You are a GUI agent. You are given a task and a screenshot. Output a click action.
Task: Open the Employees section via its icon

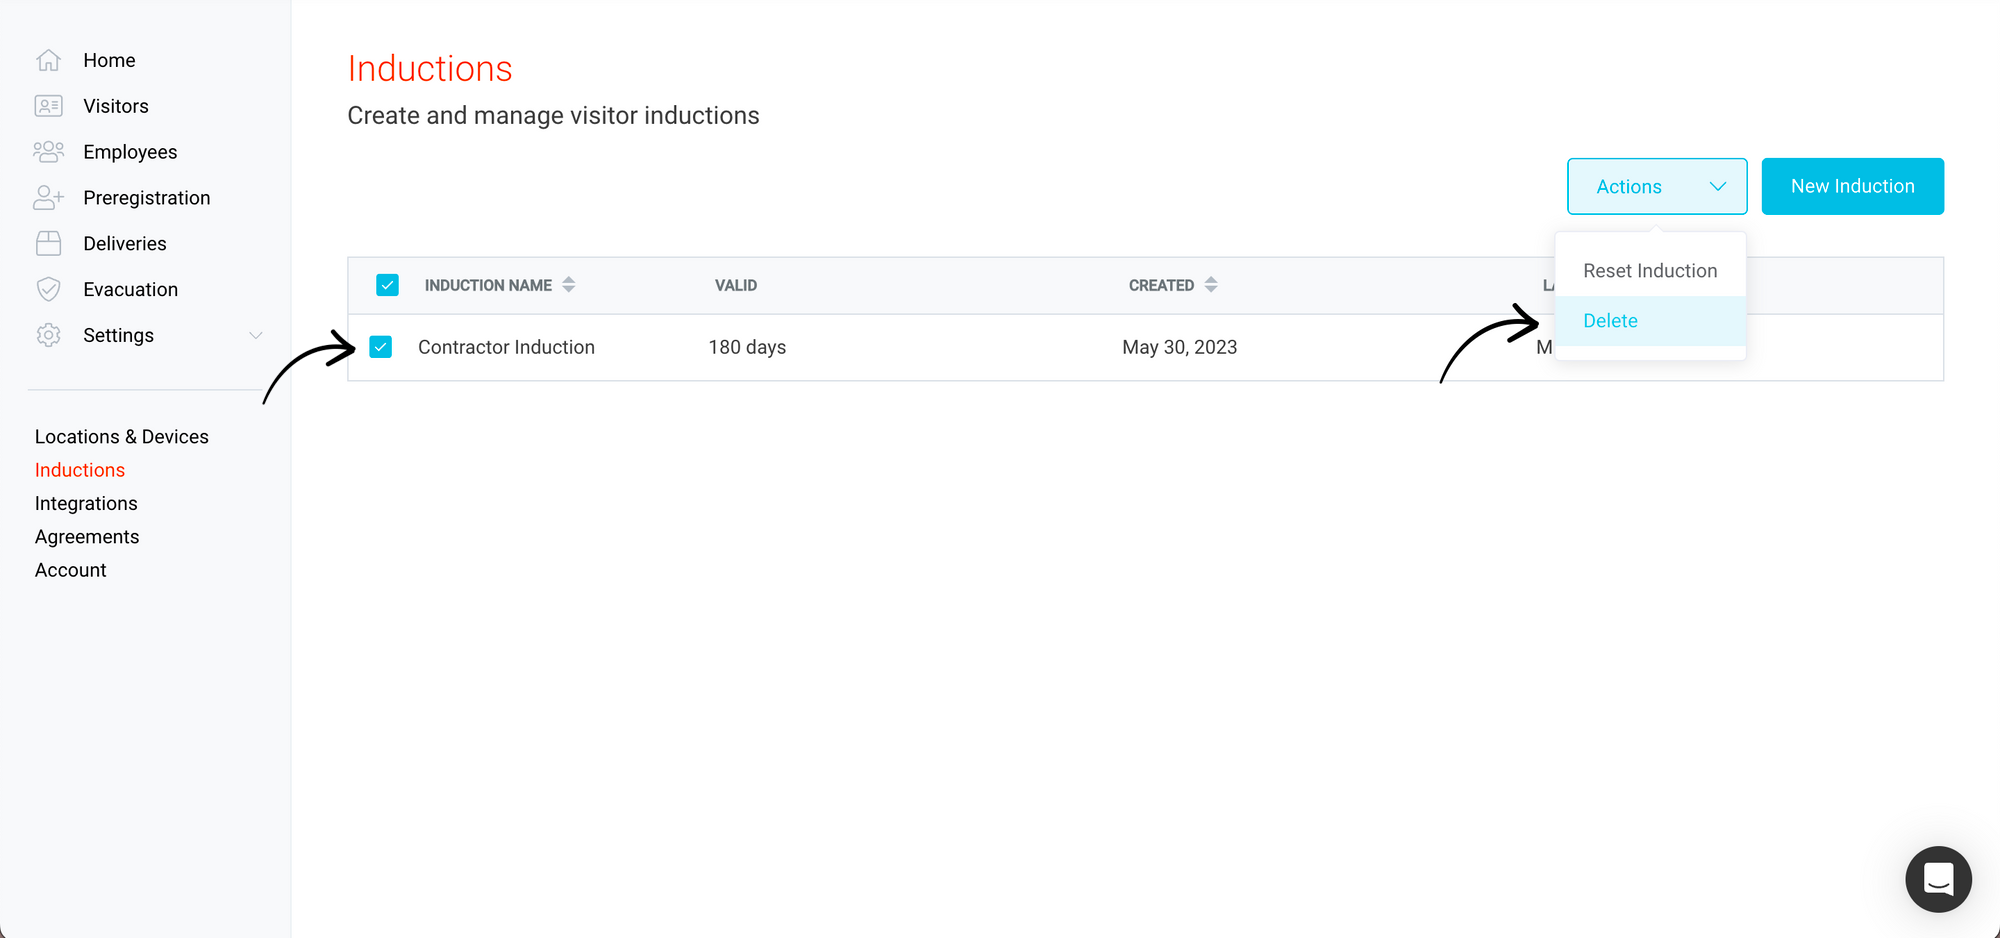click(x=48, y=151)
